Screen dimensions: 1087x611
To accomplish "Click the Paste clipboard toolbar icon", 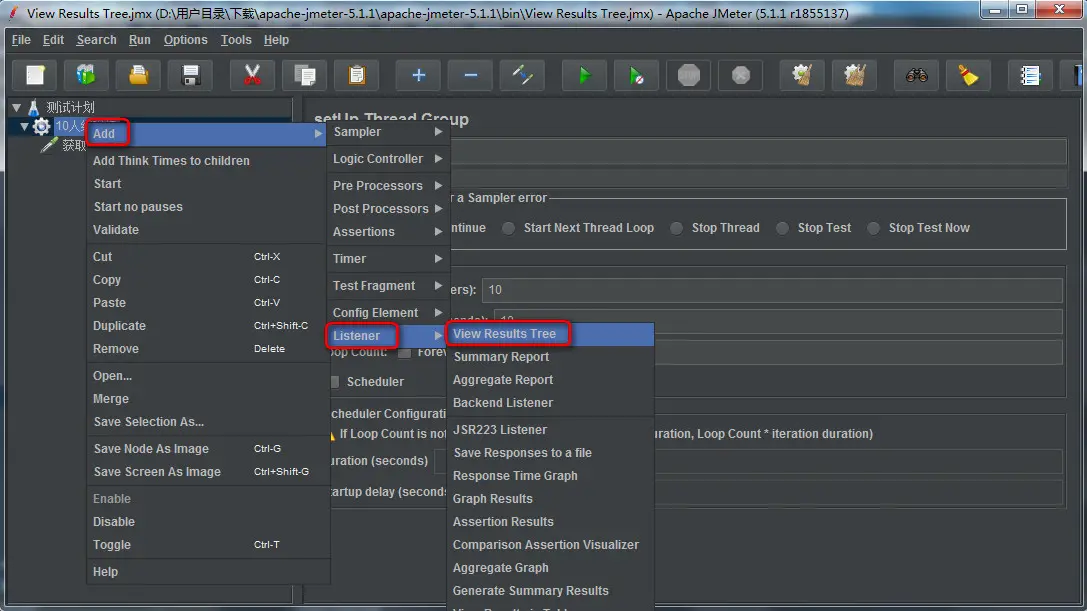I will 357,75.
